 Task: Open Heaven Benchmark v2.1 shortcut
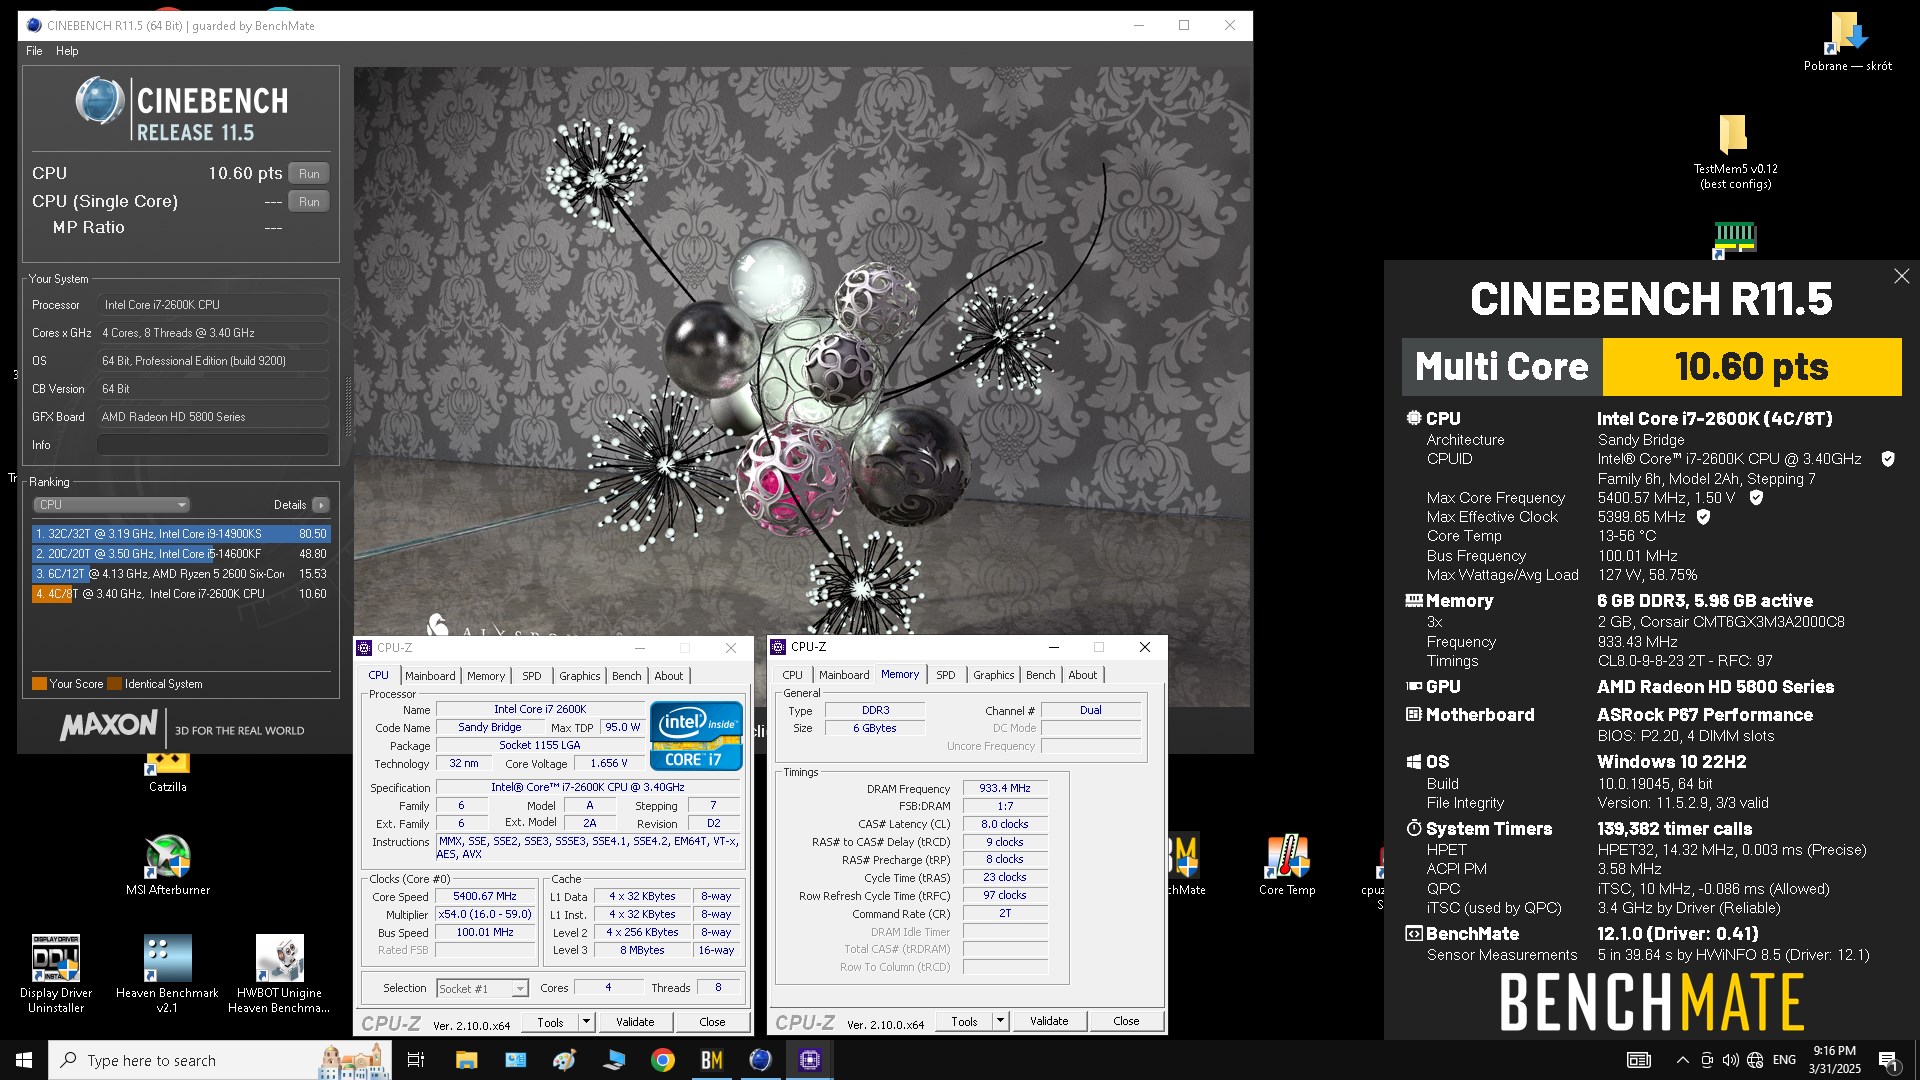click(x=167, y=973)
